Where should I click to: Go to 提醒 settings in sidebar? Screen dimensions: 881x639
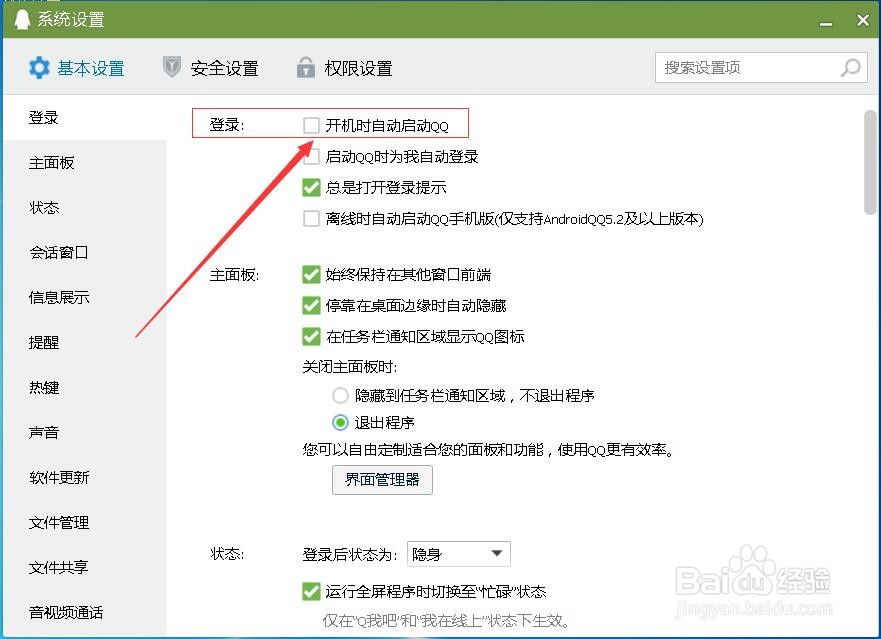pyautogui.click(x=85, y=342)
